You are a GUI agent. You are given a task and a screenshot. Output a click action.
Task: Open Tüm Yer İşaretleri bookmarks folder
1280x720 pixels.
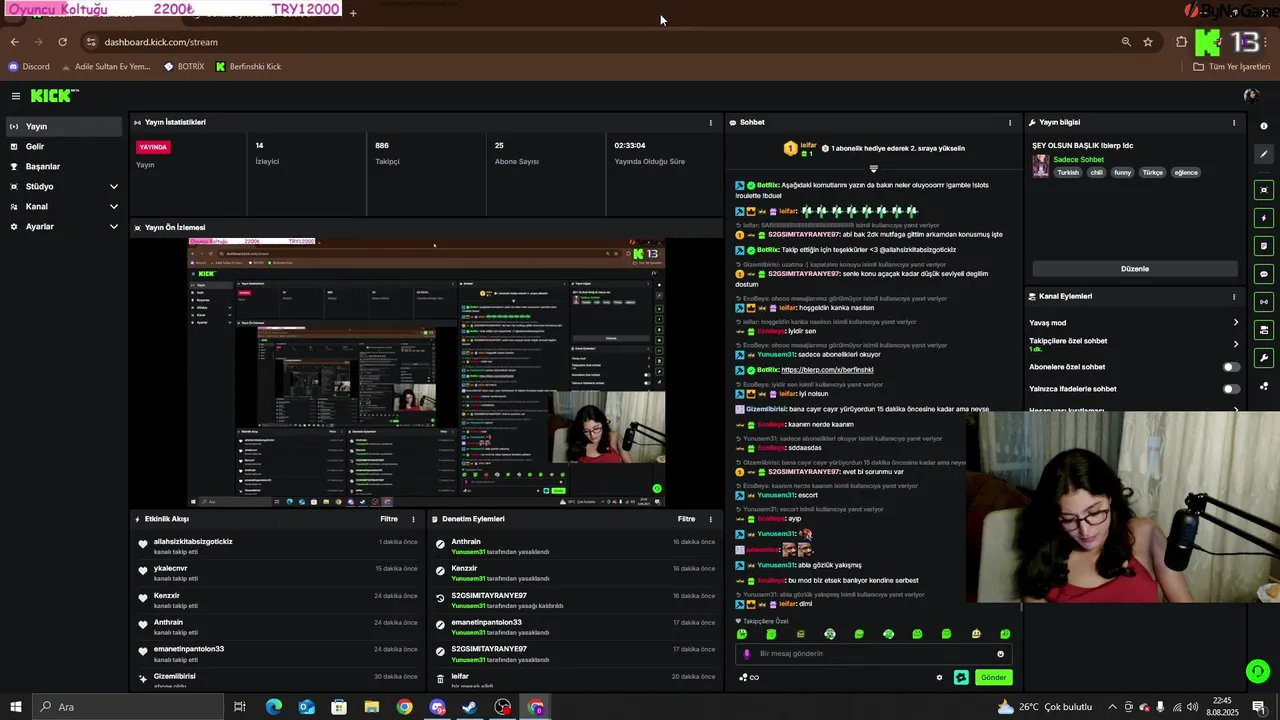tap(1232, 67)
